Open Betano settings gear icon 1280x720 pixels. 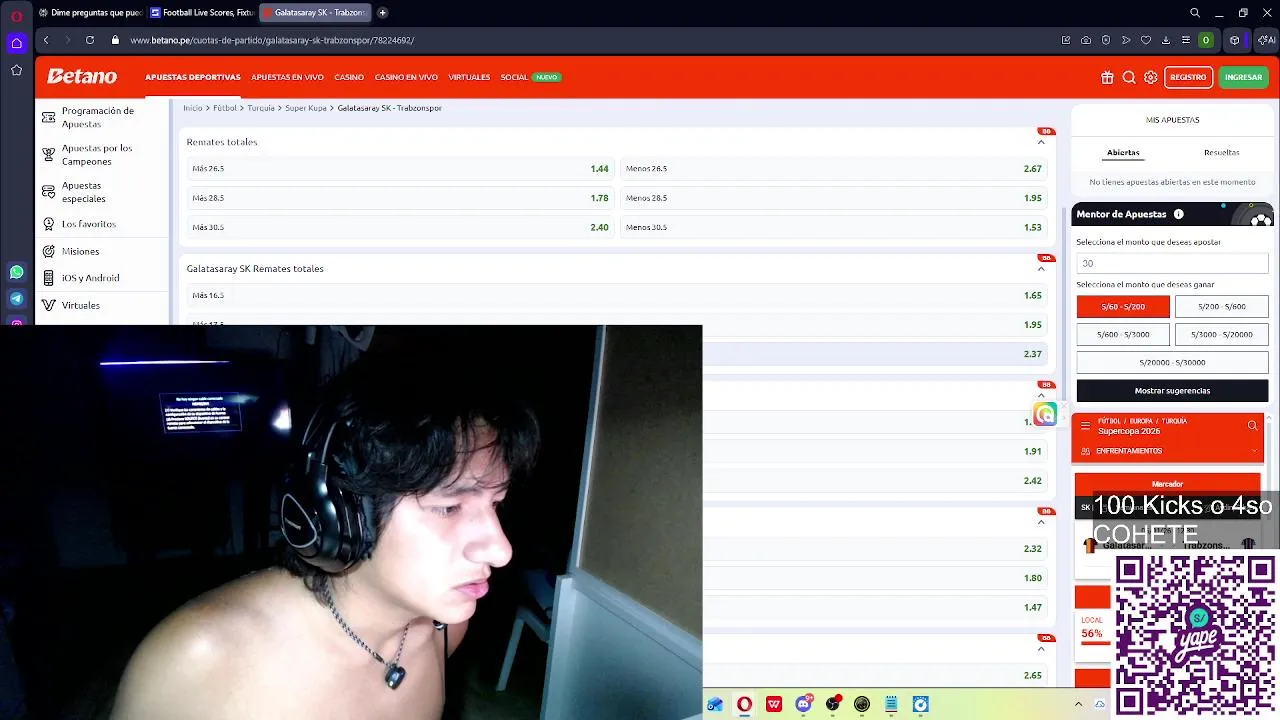coord(1151,77)
